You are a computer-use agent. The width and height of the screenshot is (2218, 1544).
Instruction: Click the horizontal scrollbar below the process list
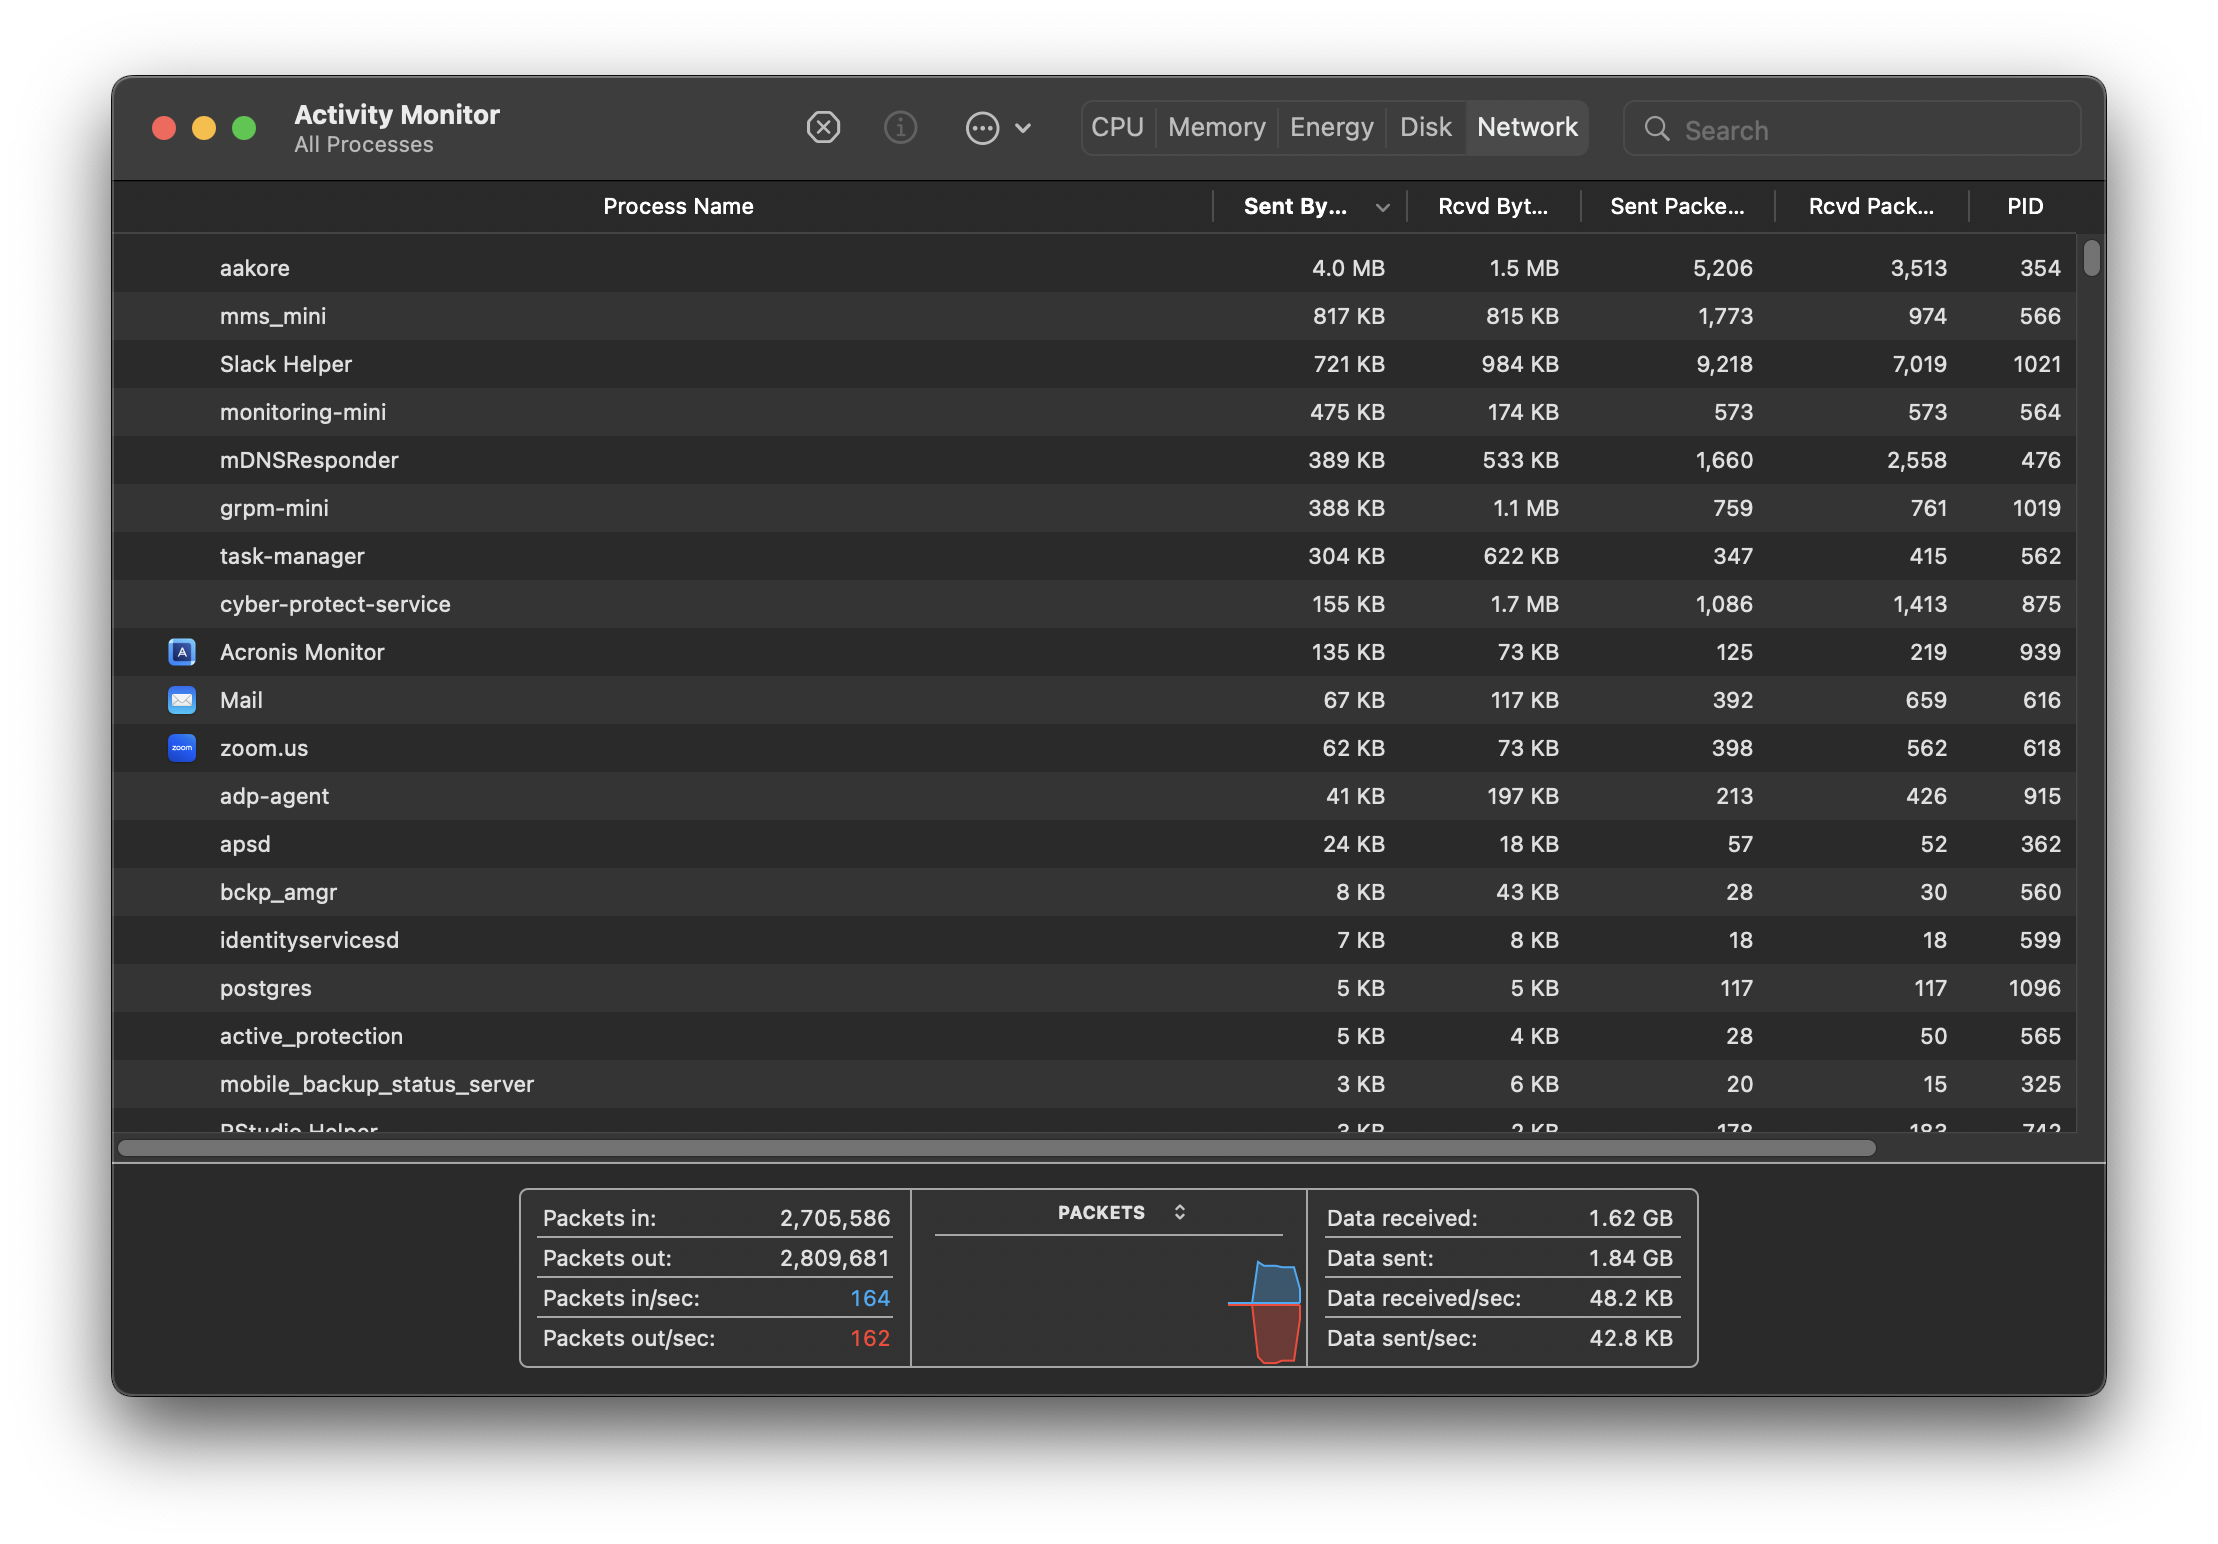[x=996, y=1148]
